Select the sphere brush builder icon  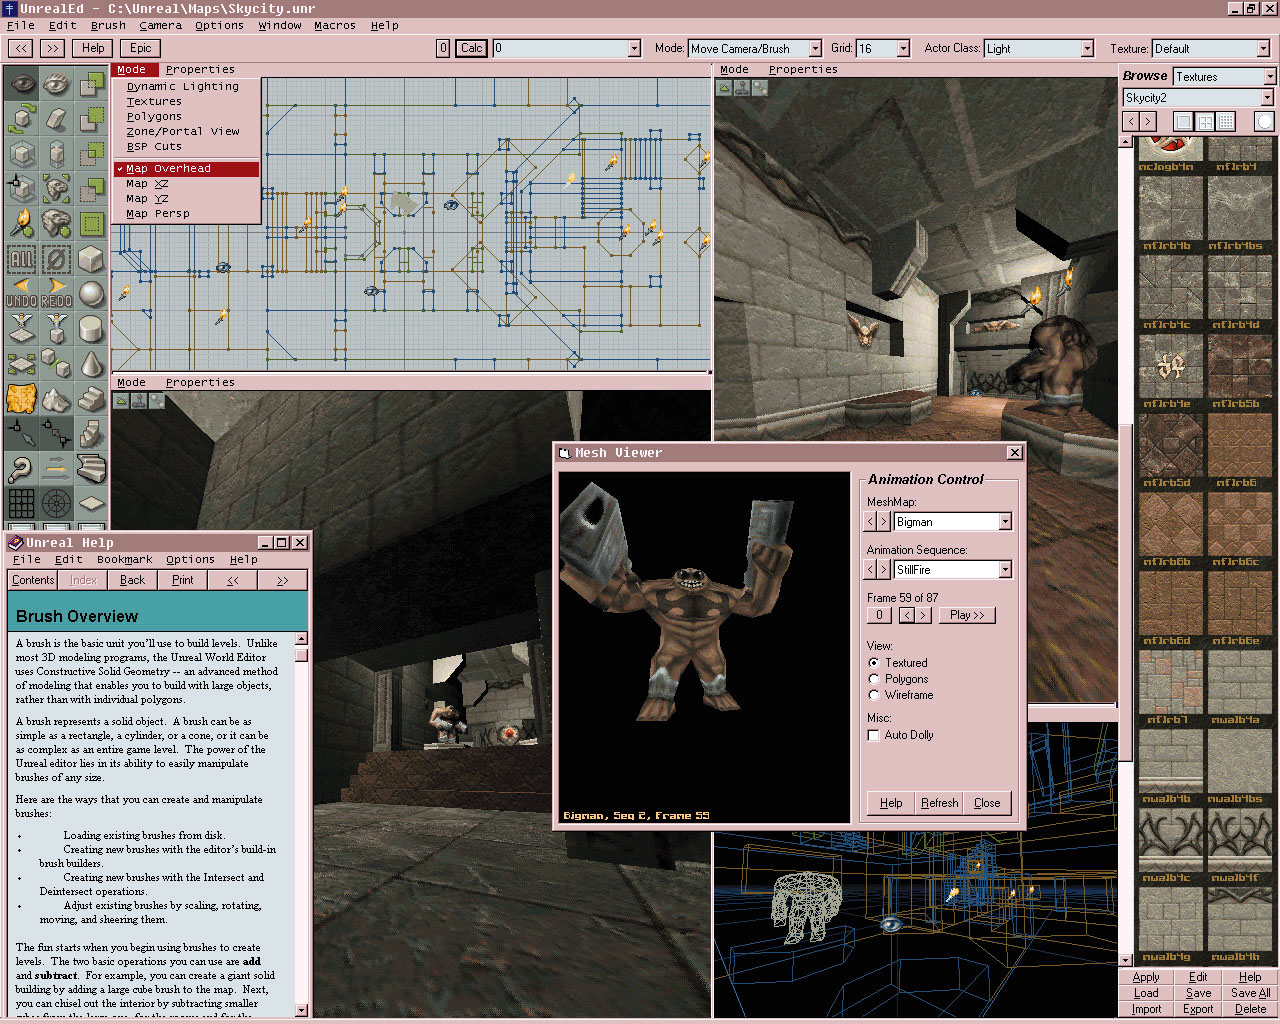(91, 293)
